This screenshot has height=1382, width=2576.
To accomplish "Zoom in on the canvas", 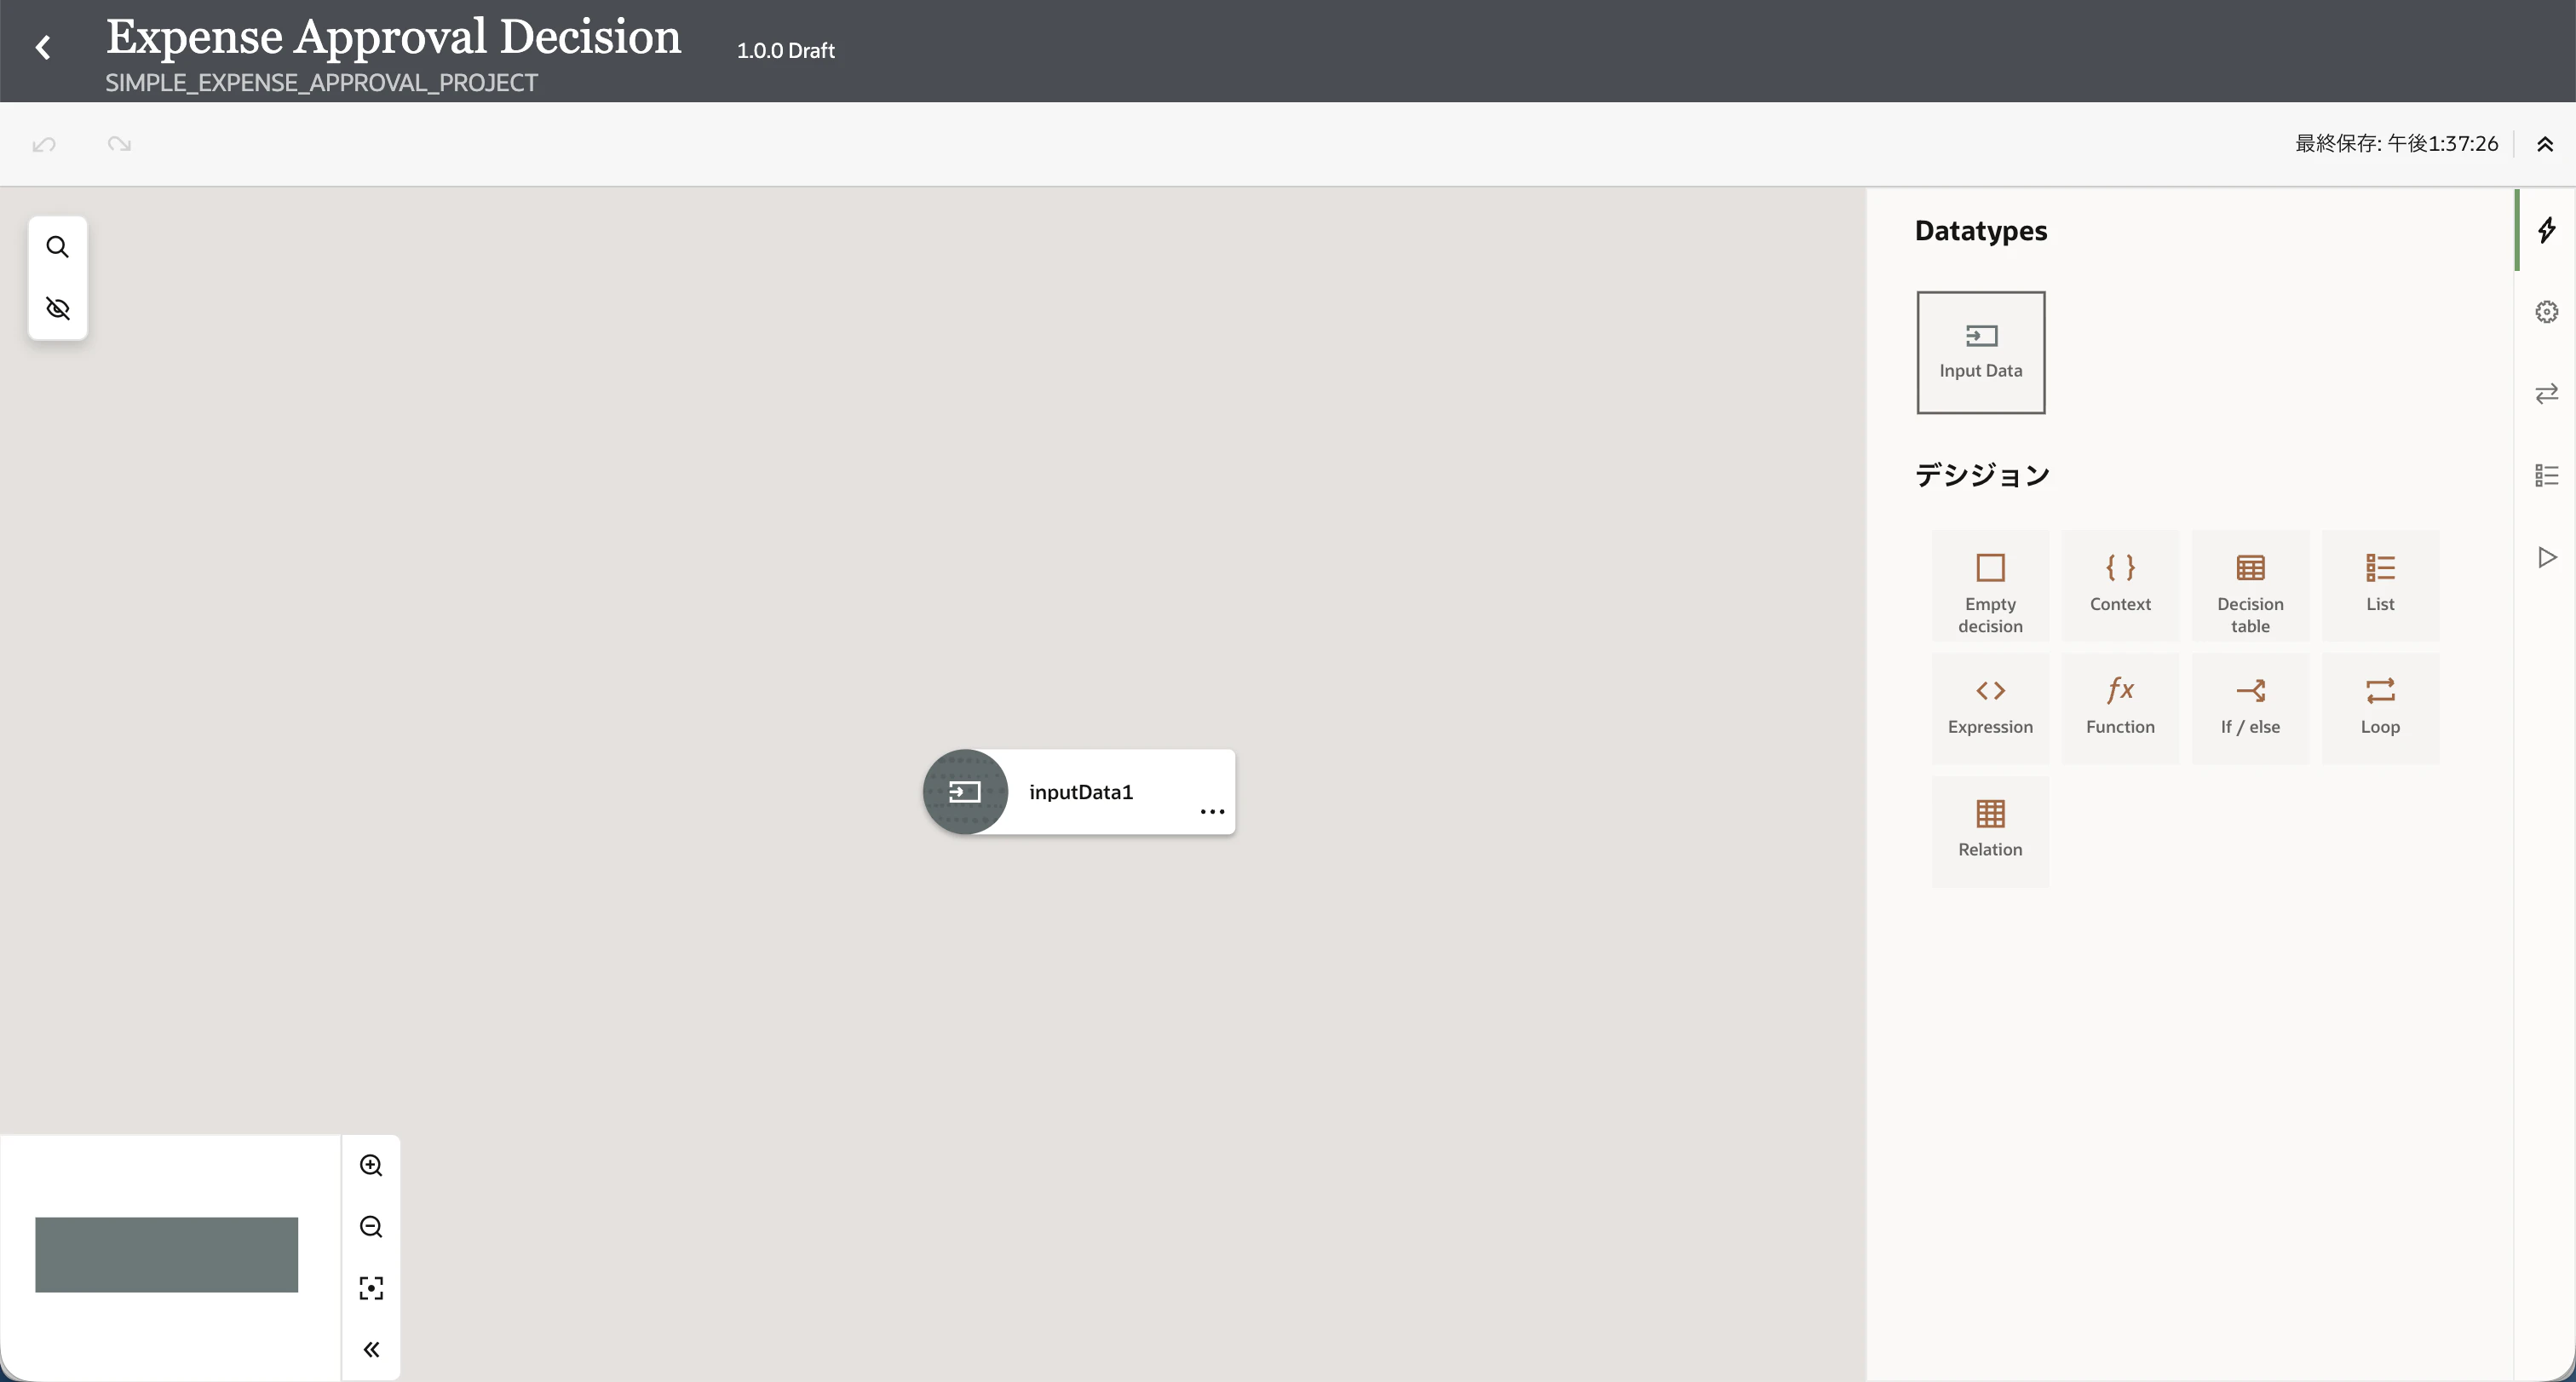I will click(371, 1165).
